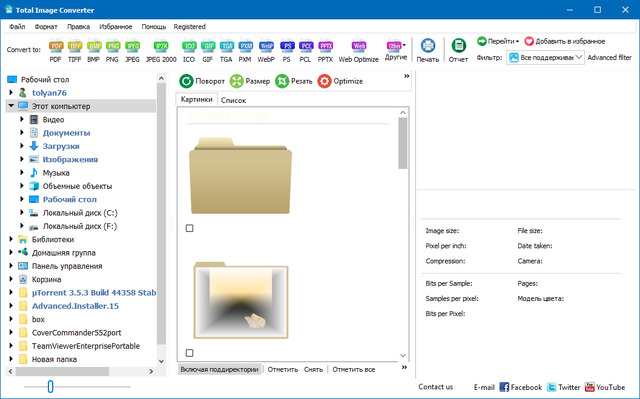Click Снять to unmark files

click(x=313, y=369)
